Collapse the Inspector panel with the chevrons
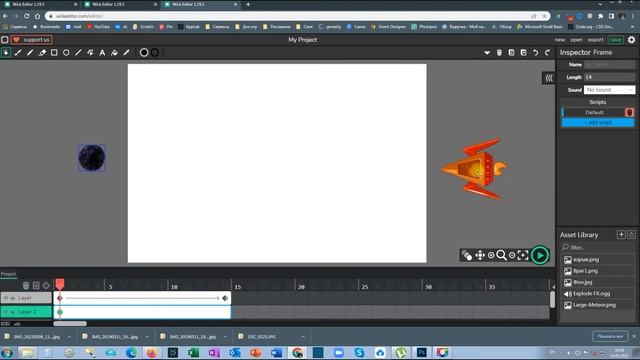640x360 pixels. 549,78
